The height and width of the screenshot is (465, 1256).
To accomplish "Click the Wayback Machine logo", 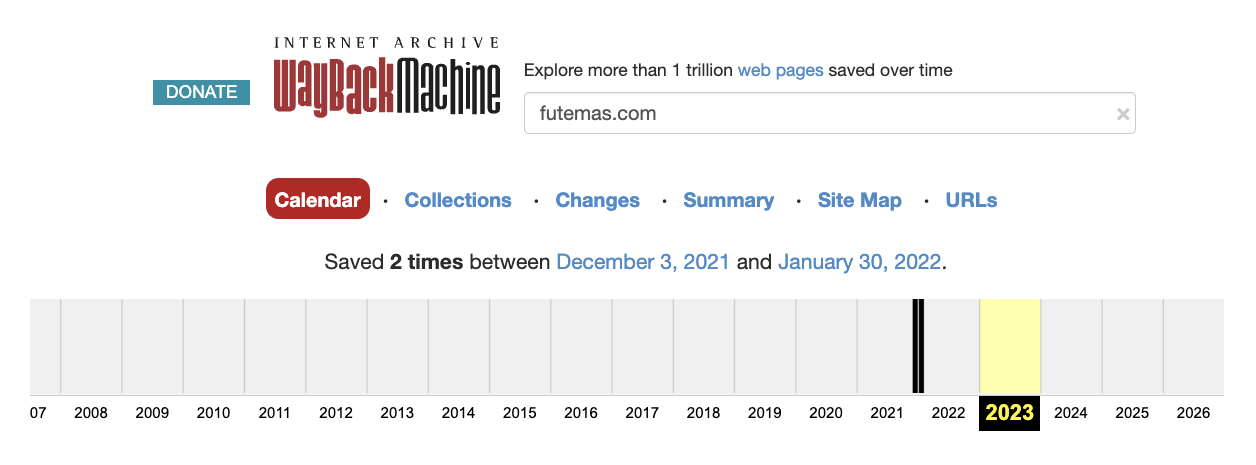I will 386,78.
